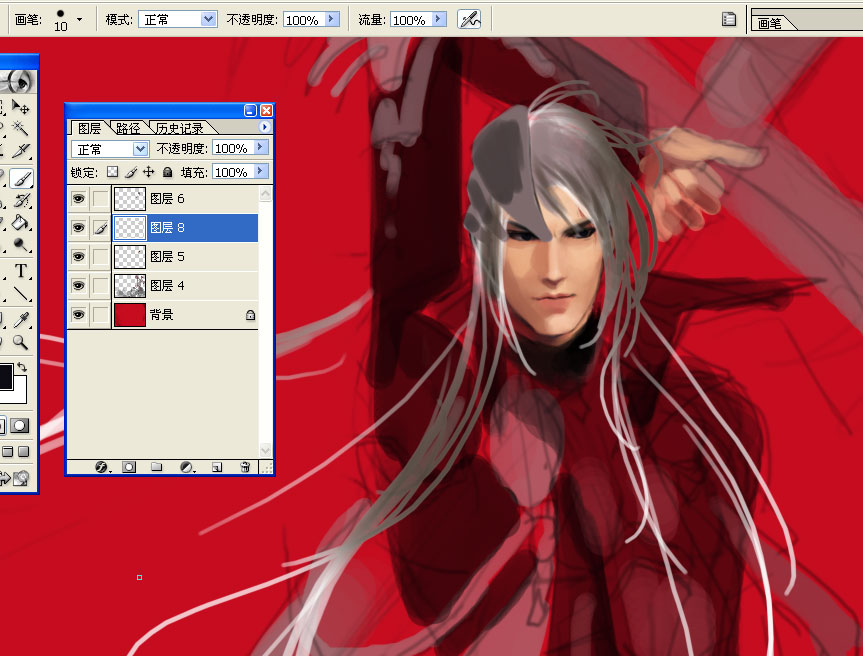Toggle link box for 图层 6
863x656 pixels.
[100, 199]
